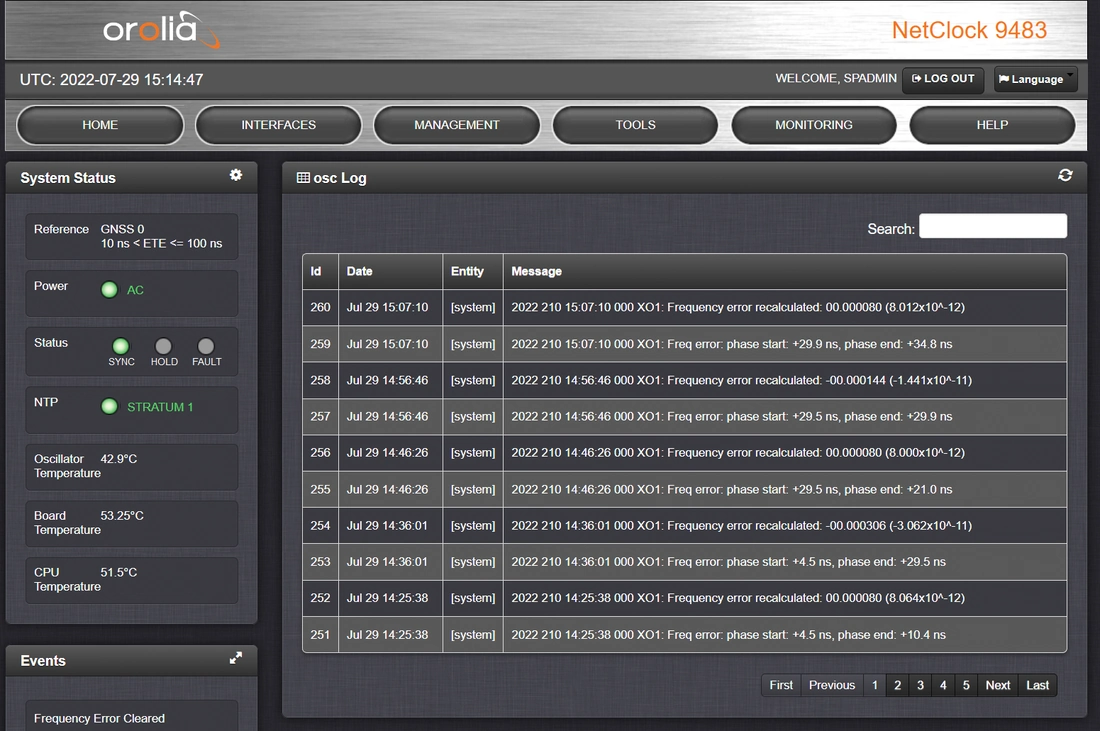Image resolution: width=1100 pixels, height=731 pixels.
Task: Click date Jul 29 14:36:01 in row 254
Action: point(387,525)
